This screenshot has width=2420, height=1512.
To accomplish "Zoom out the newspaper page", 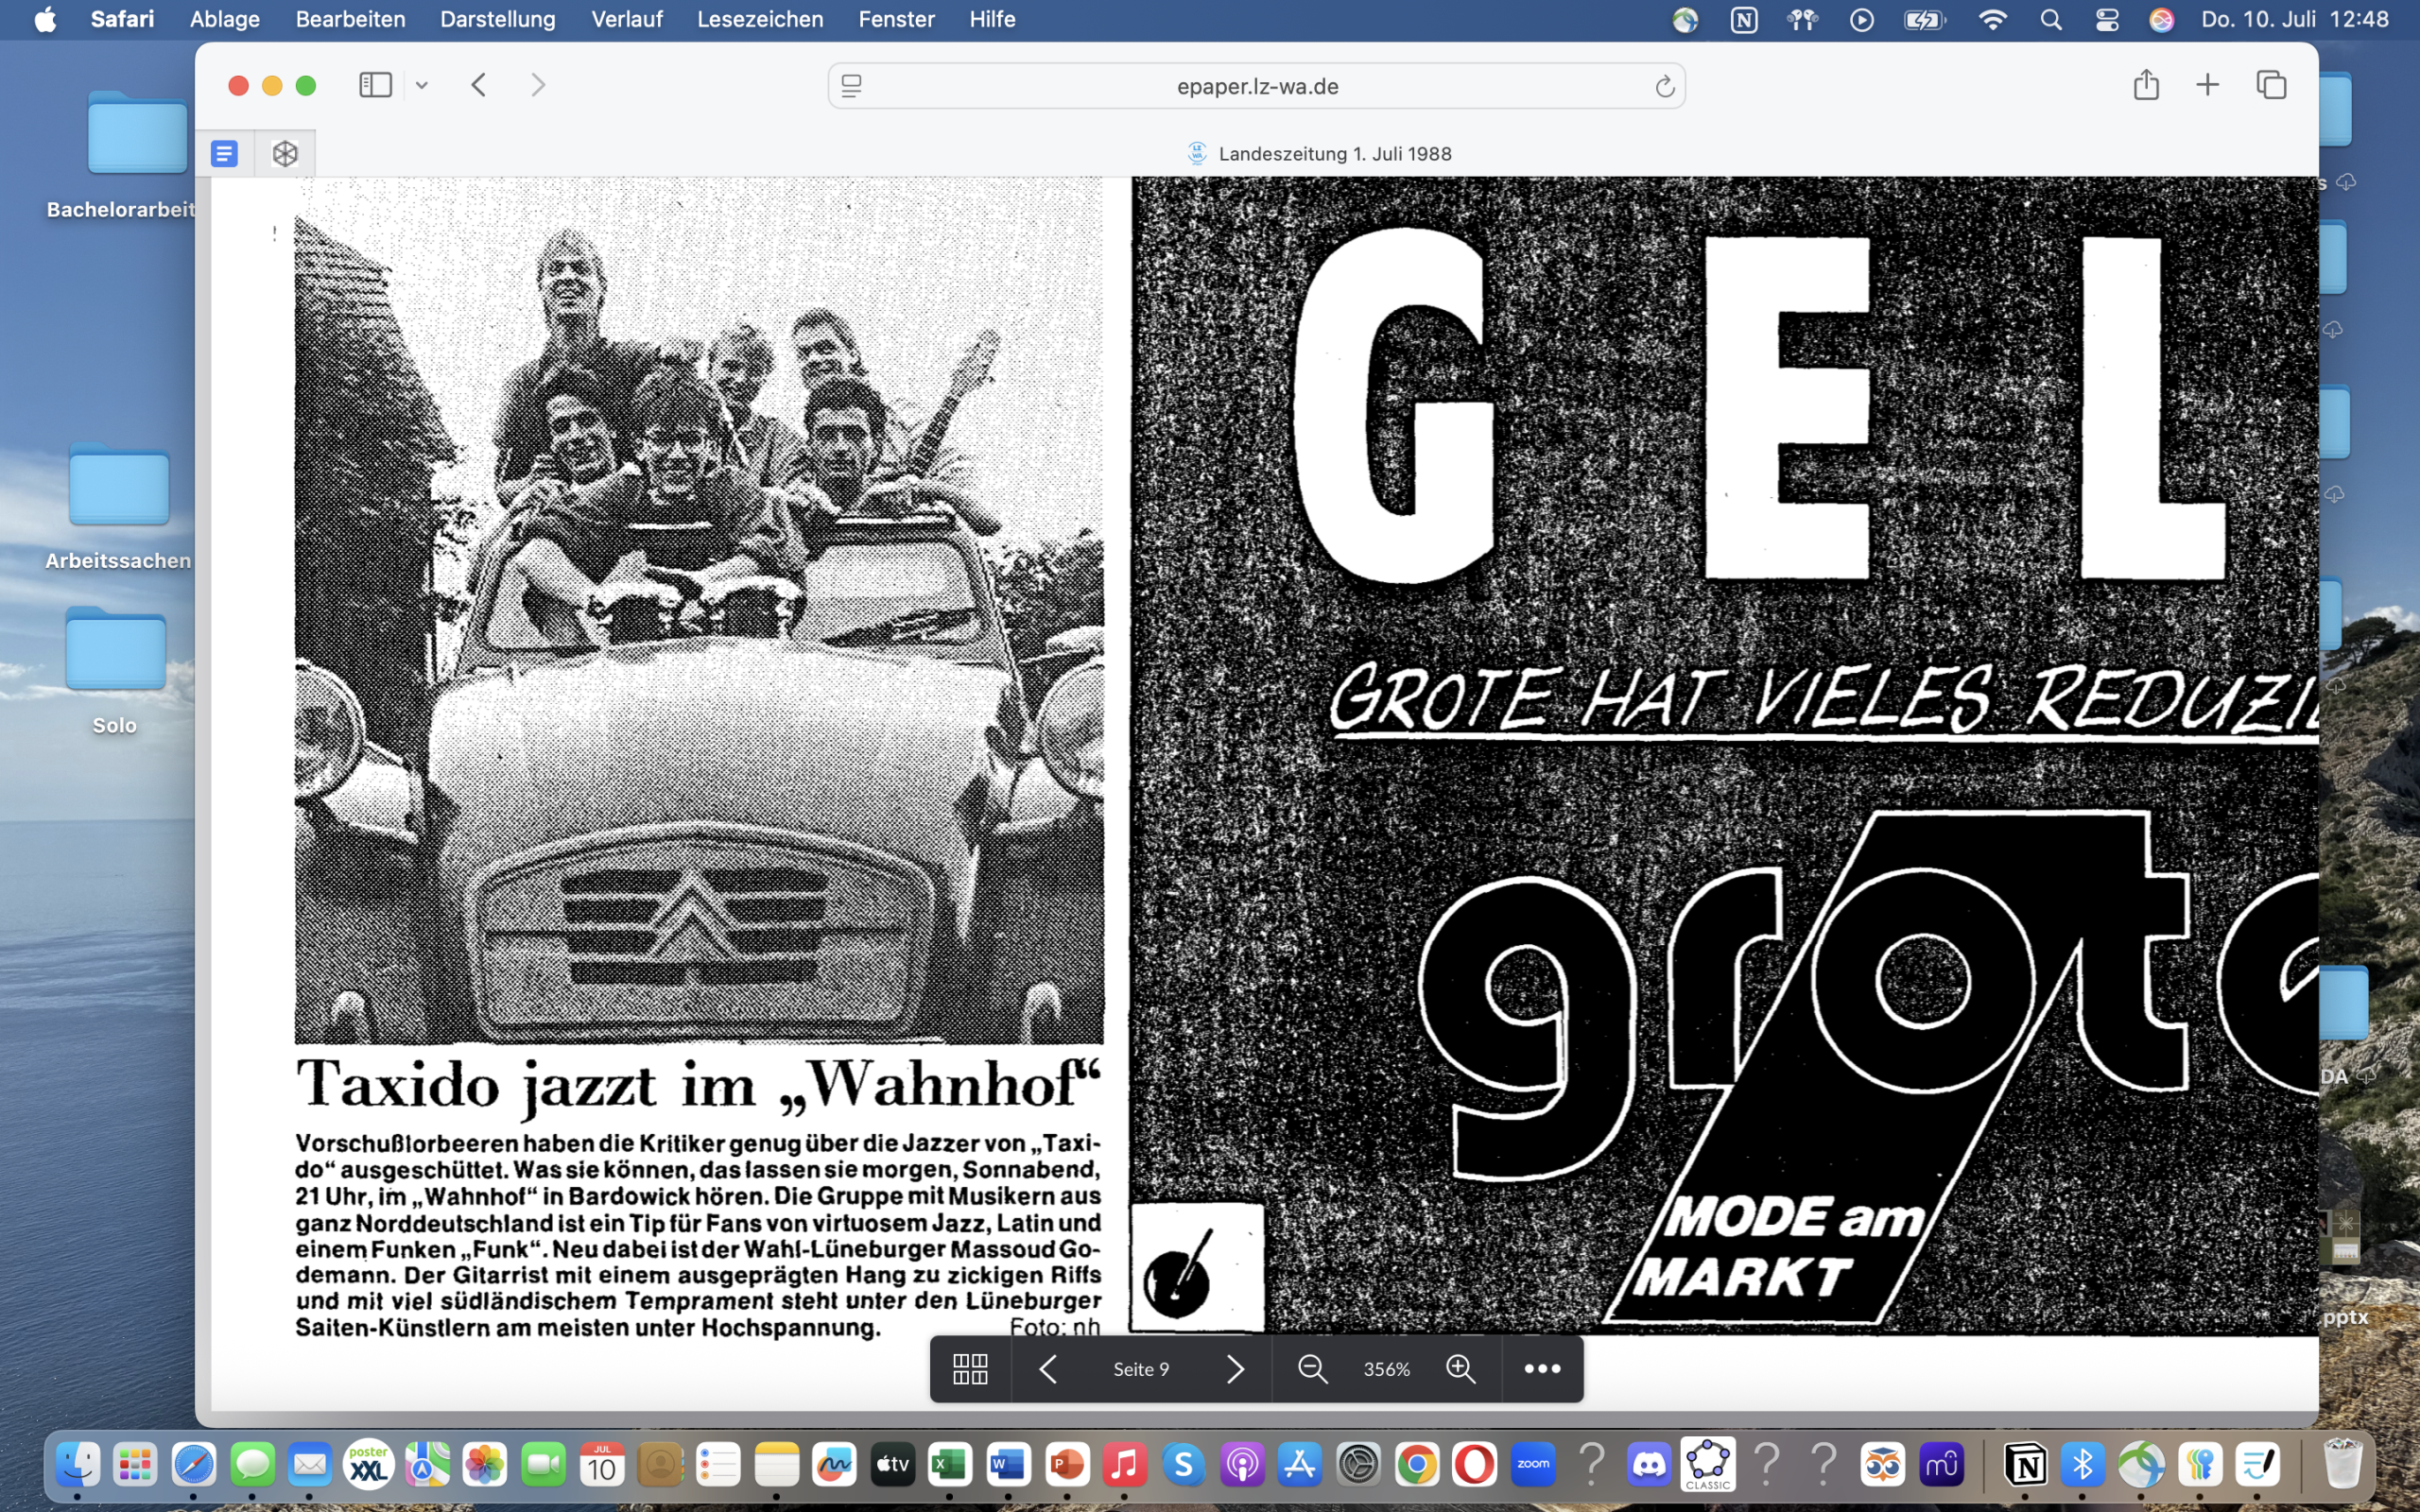I will pyautogui.click(x=1312, y=1369).
